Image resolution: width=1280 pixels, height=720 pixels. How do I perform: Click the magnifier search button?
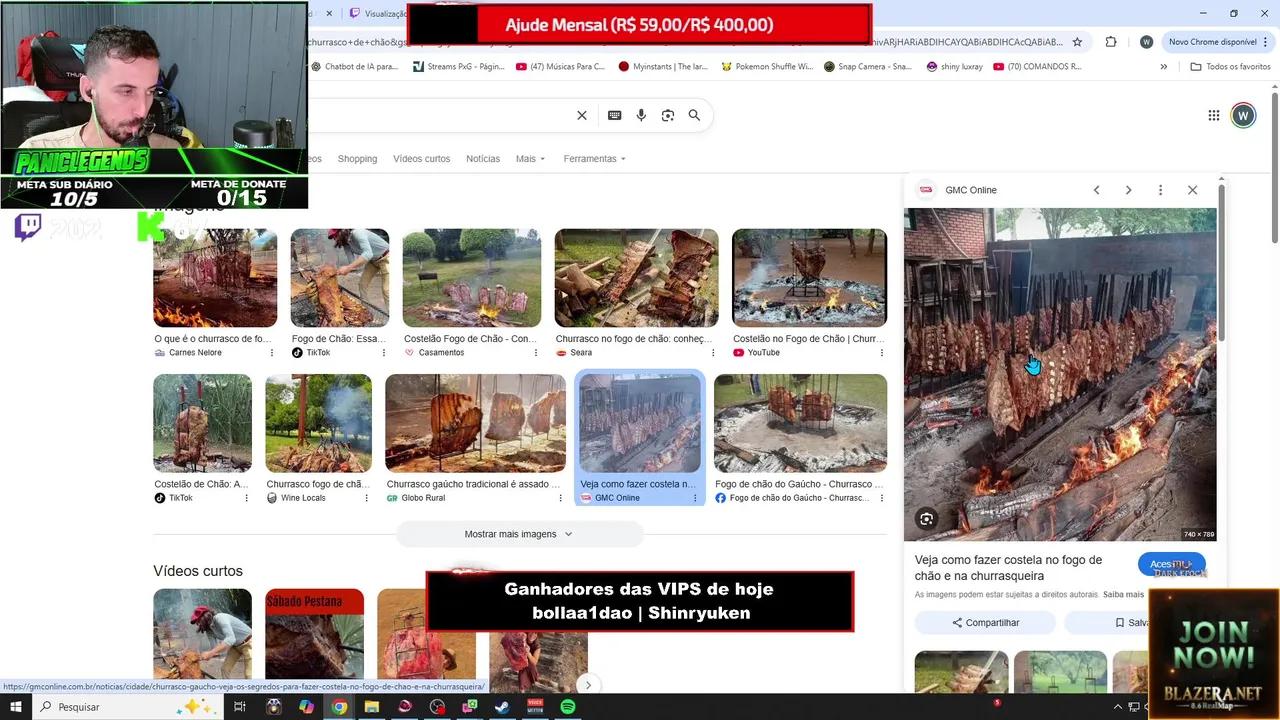(x=694, y=115)
